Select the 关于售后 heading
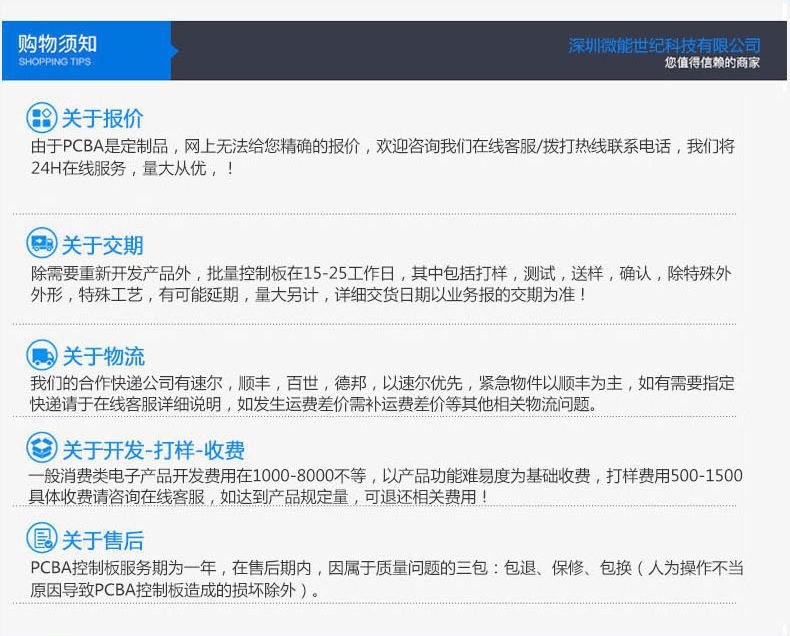The height and width of the screenshot is (636, 790). coord(102,541)
